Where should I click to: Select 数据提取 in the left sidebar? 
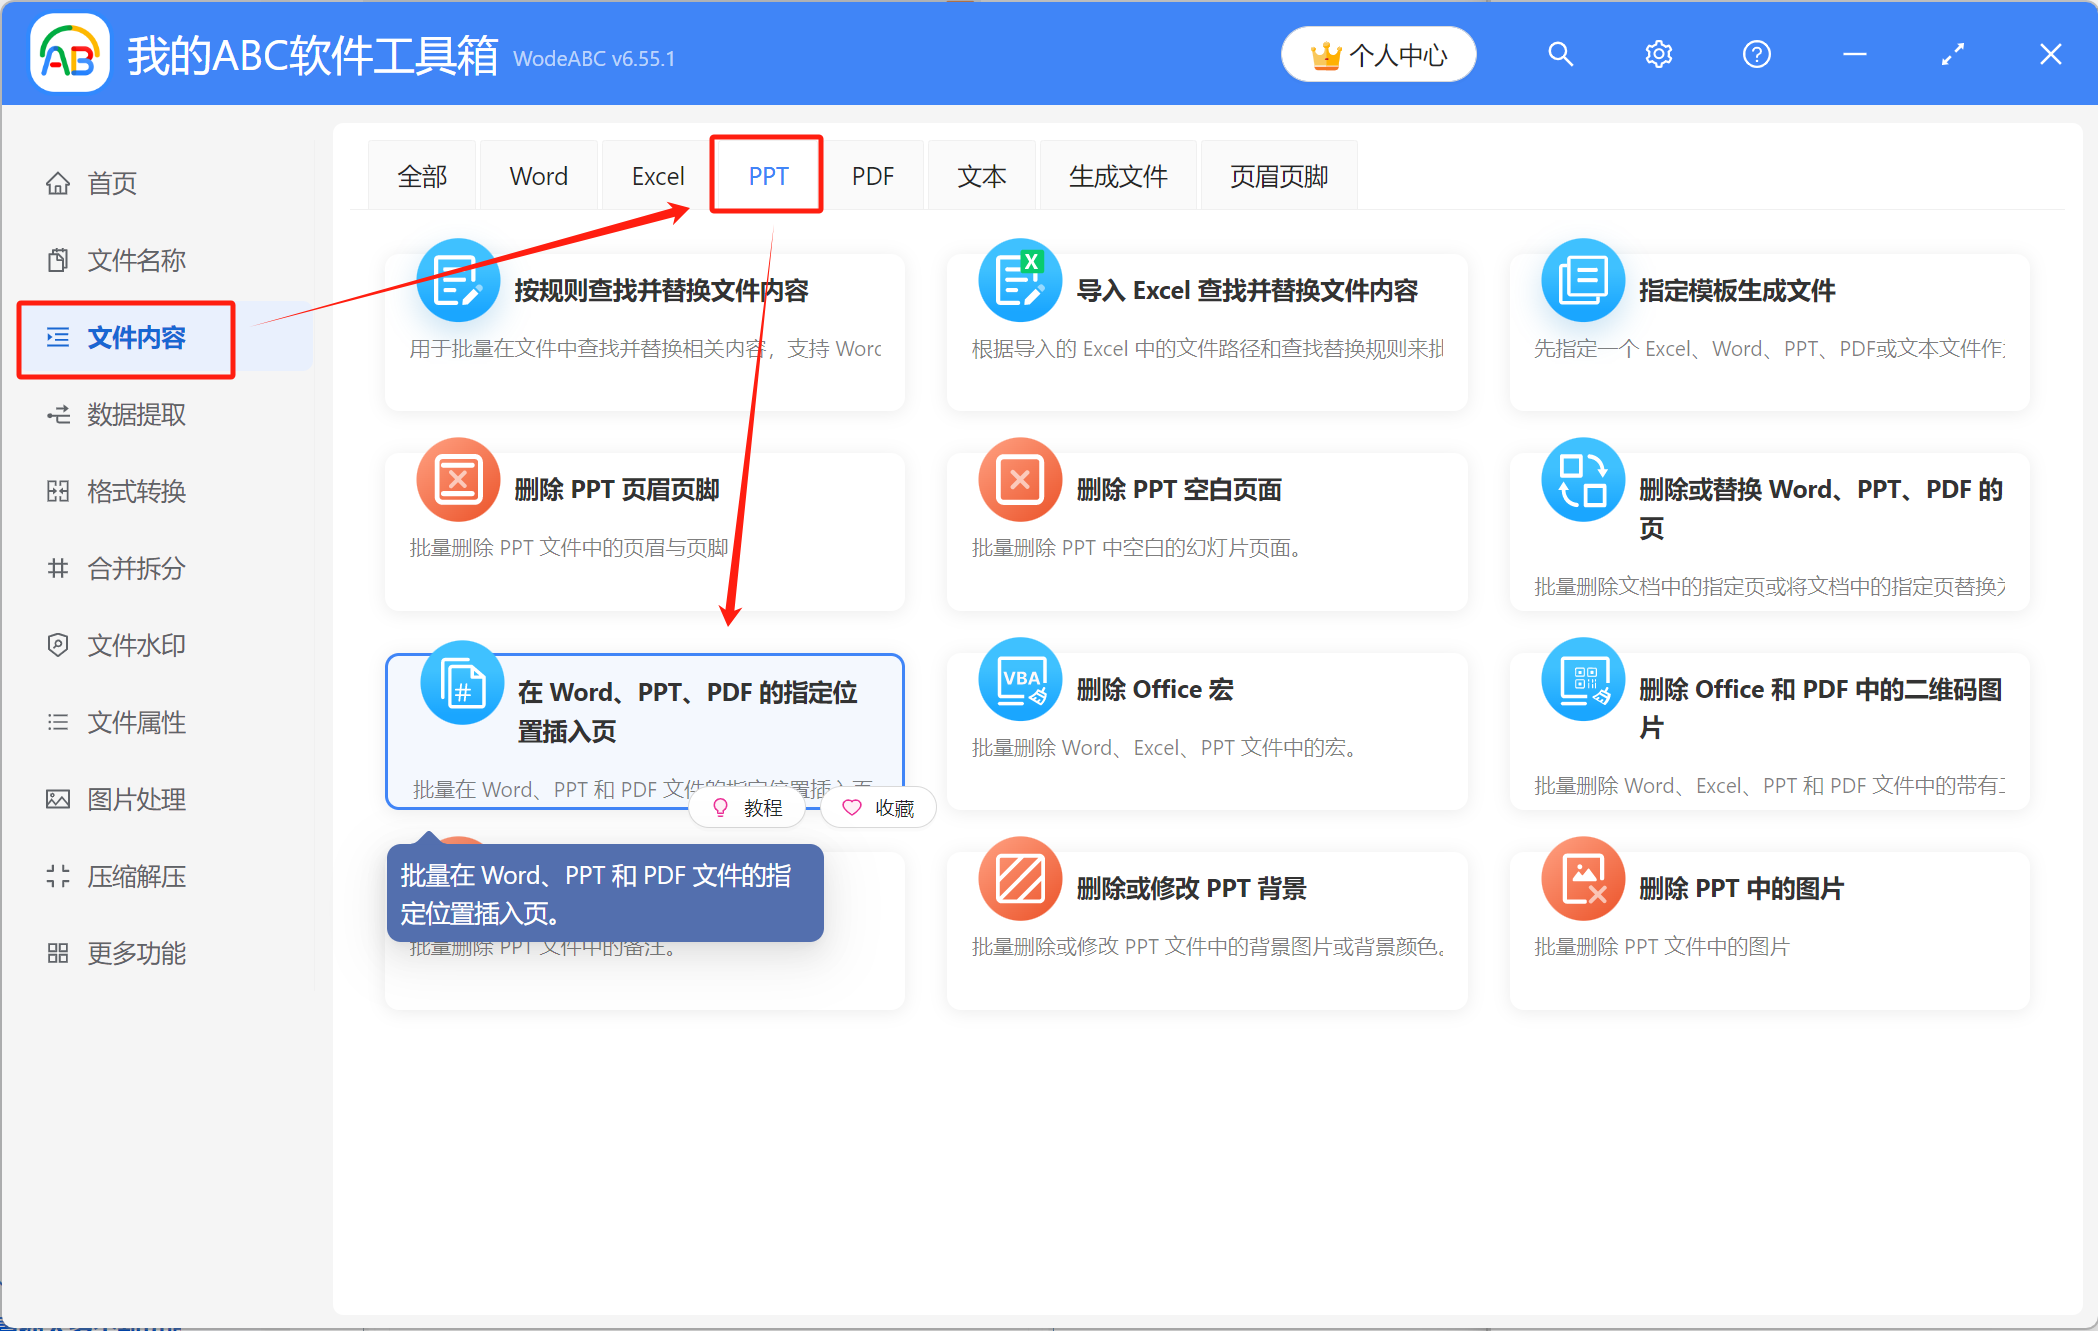pos(136,414)
